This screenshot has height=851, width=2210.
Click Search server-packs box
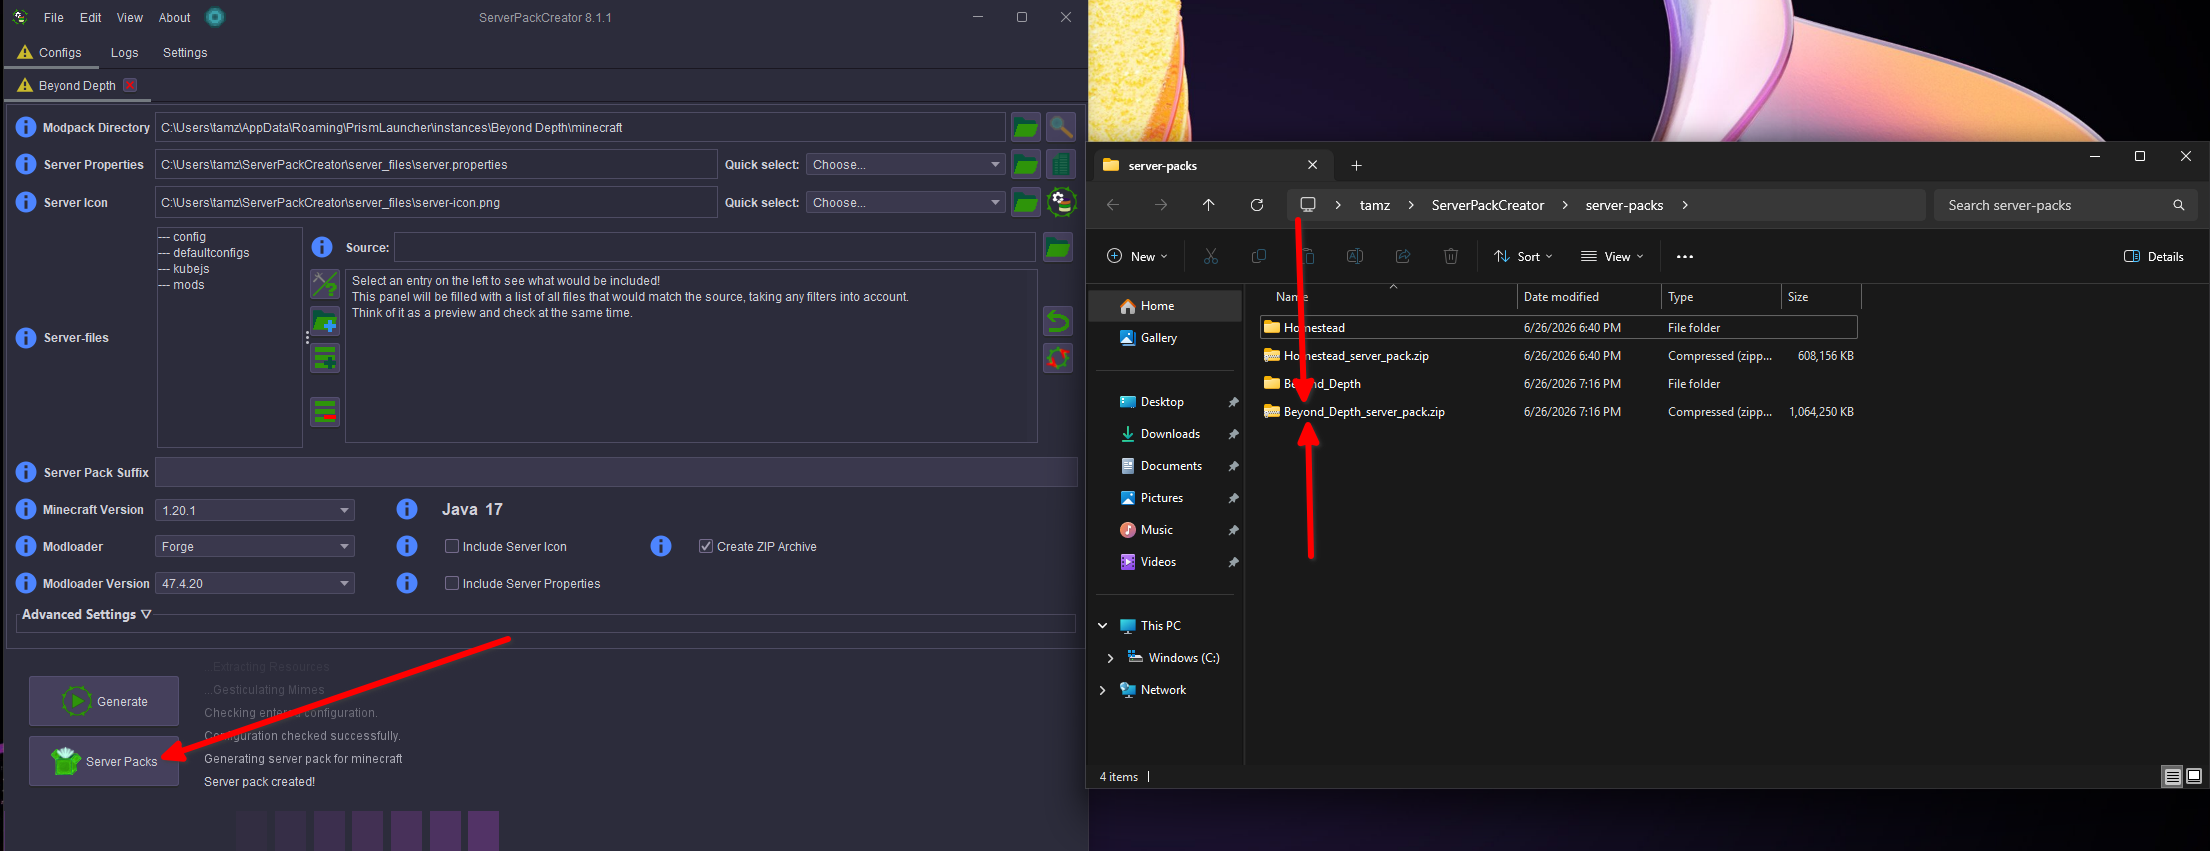tap(2066, 205)
